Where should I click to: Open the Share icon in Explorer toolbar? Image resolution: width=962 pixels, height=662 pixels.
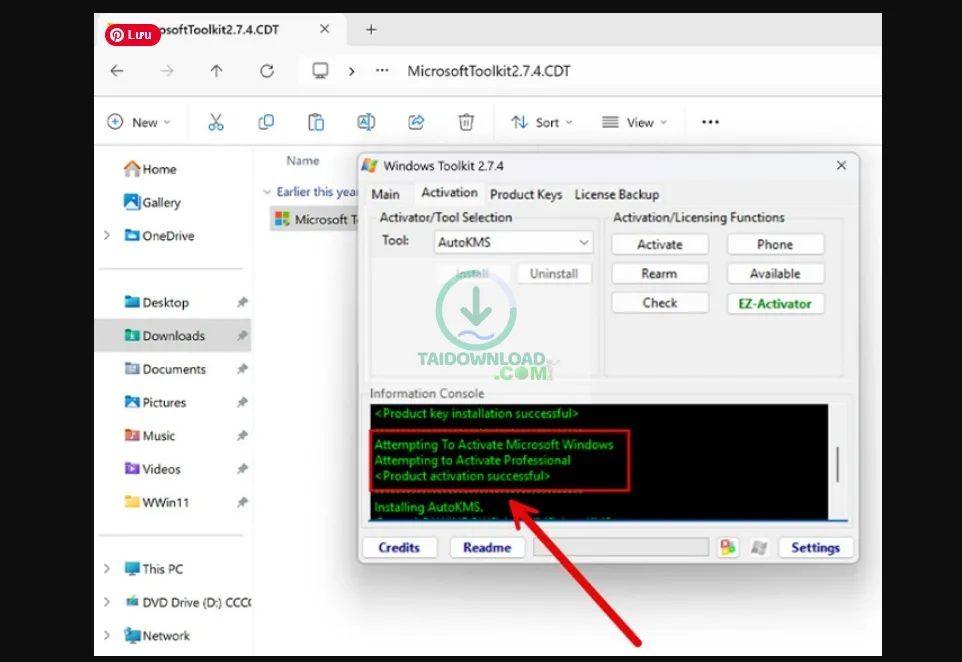(x=416, y=121)
